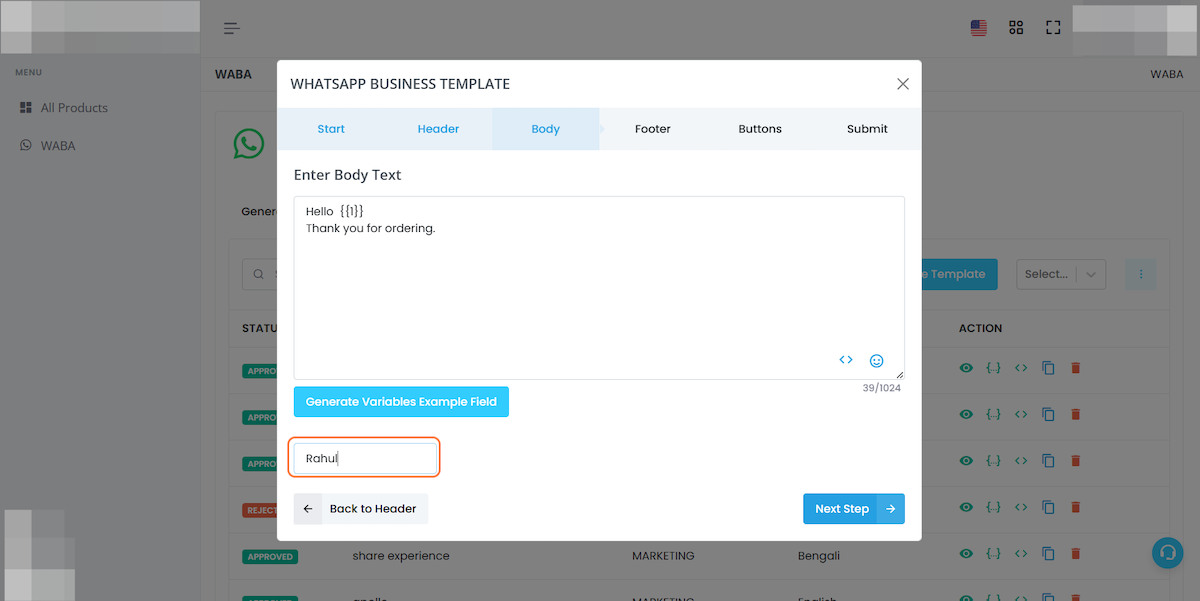Open curly-braces icon on the REJECTED row
The width and height of the screenshot is (1200, 601).
coord(993,507)
